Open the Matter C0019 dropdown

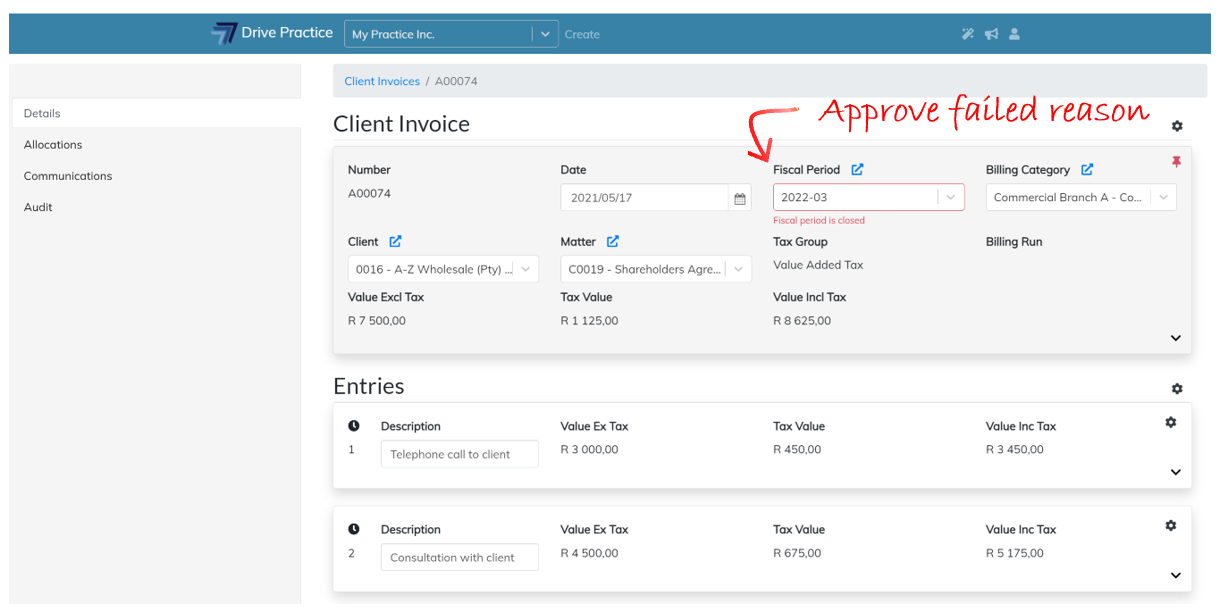(738, 269)
